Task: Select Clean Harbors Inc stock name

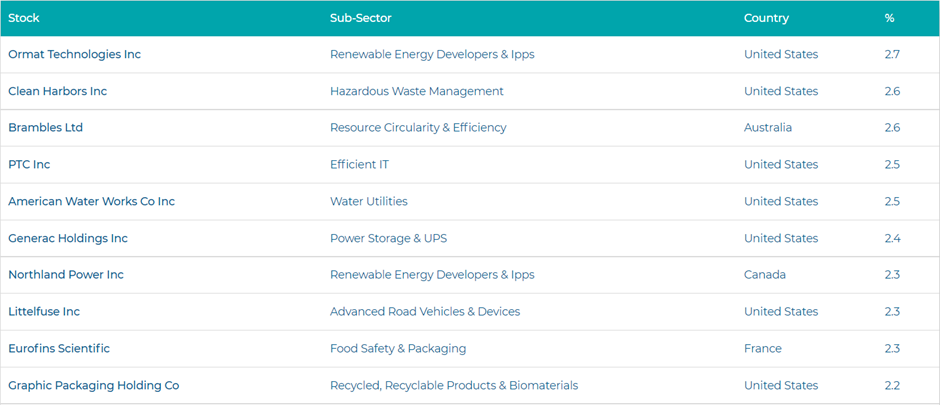Action: (x=58, y=91)
